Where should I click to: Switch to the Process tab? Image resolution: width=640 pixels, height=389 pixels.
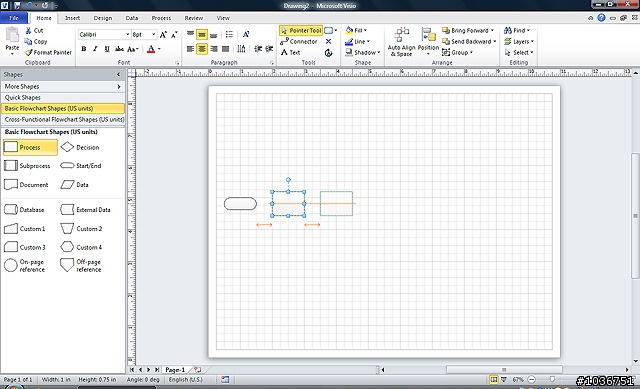161,18
